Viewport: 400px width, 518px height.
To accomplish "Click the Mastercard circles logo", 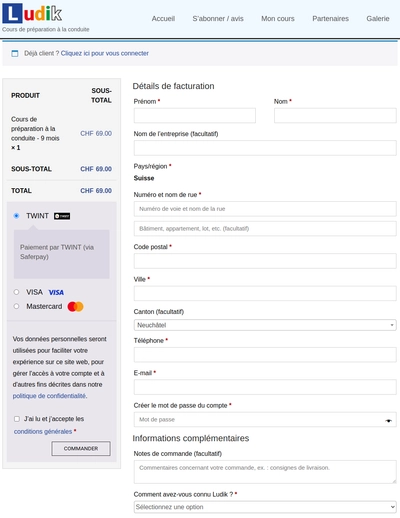I will 75,306.
